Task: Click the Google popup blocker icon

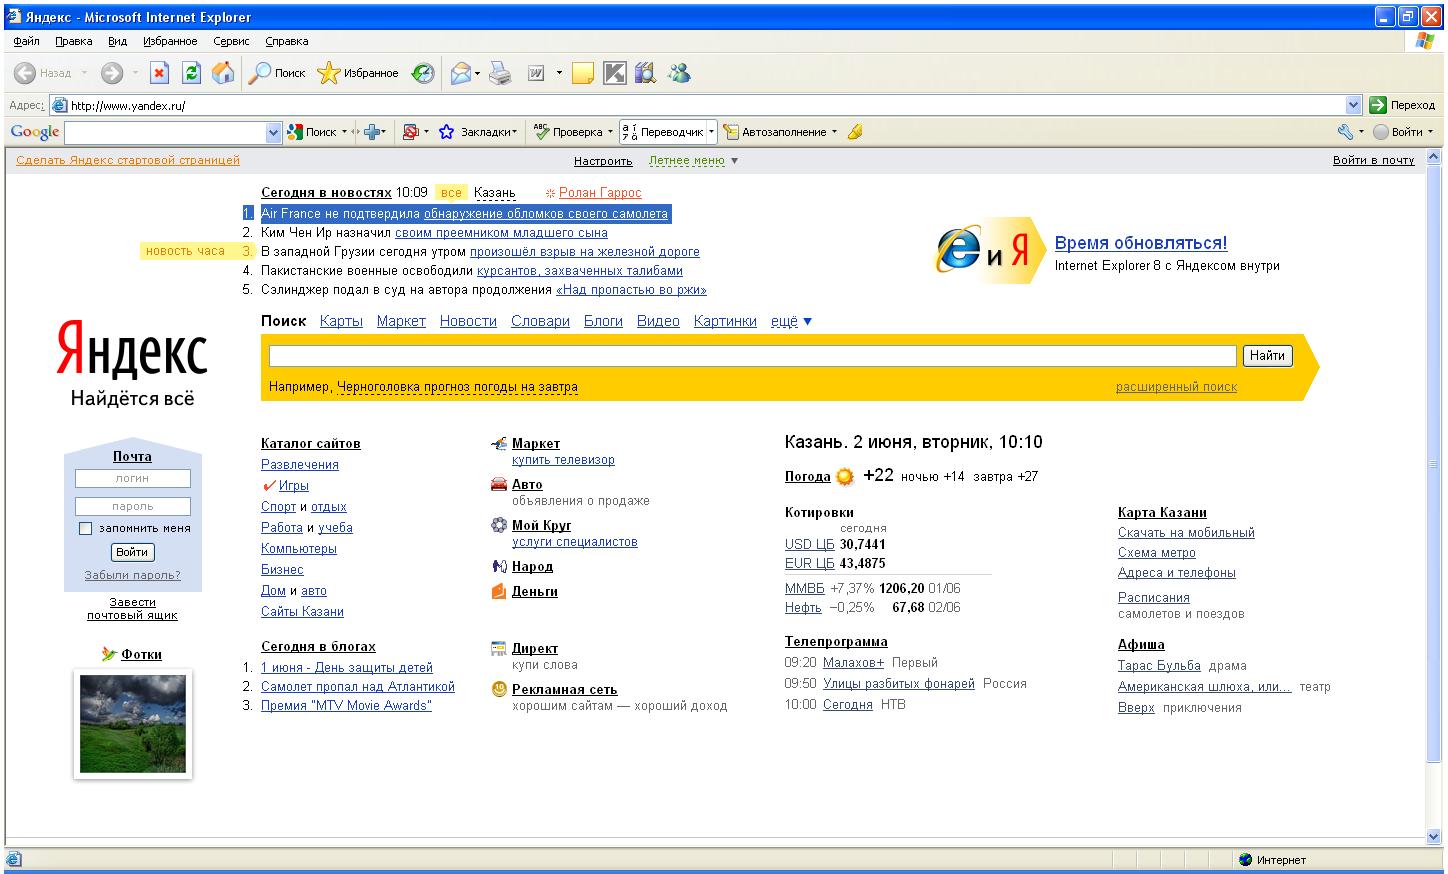Action: 410,132
